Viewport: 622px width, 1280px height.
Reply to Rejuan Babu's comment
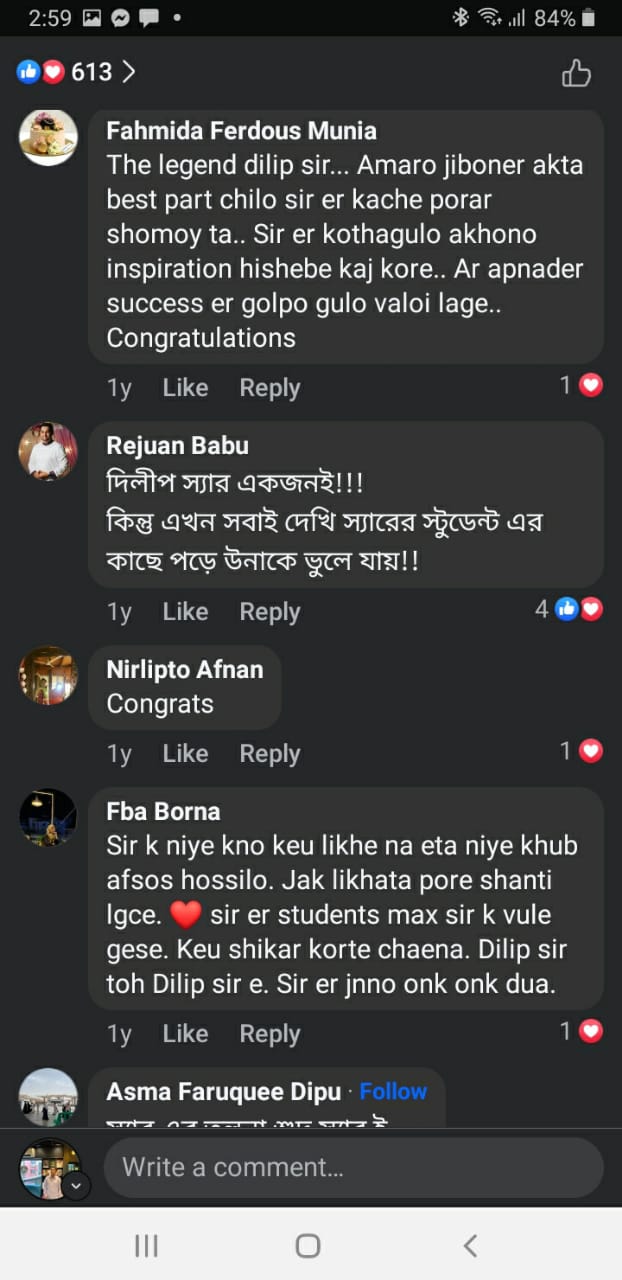coord(269,612)
